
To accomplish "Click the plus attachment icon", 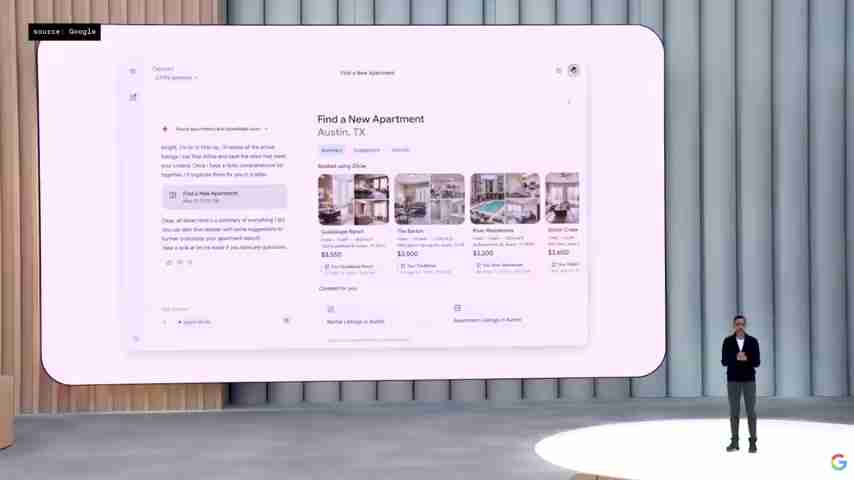I will [x=164, y=322].
